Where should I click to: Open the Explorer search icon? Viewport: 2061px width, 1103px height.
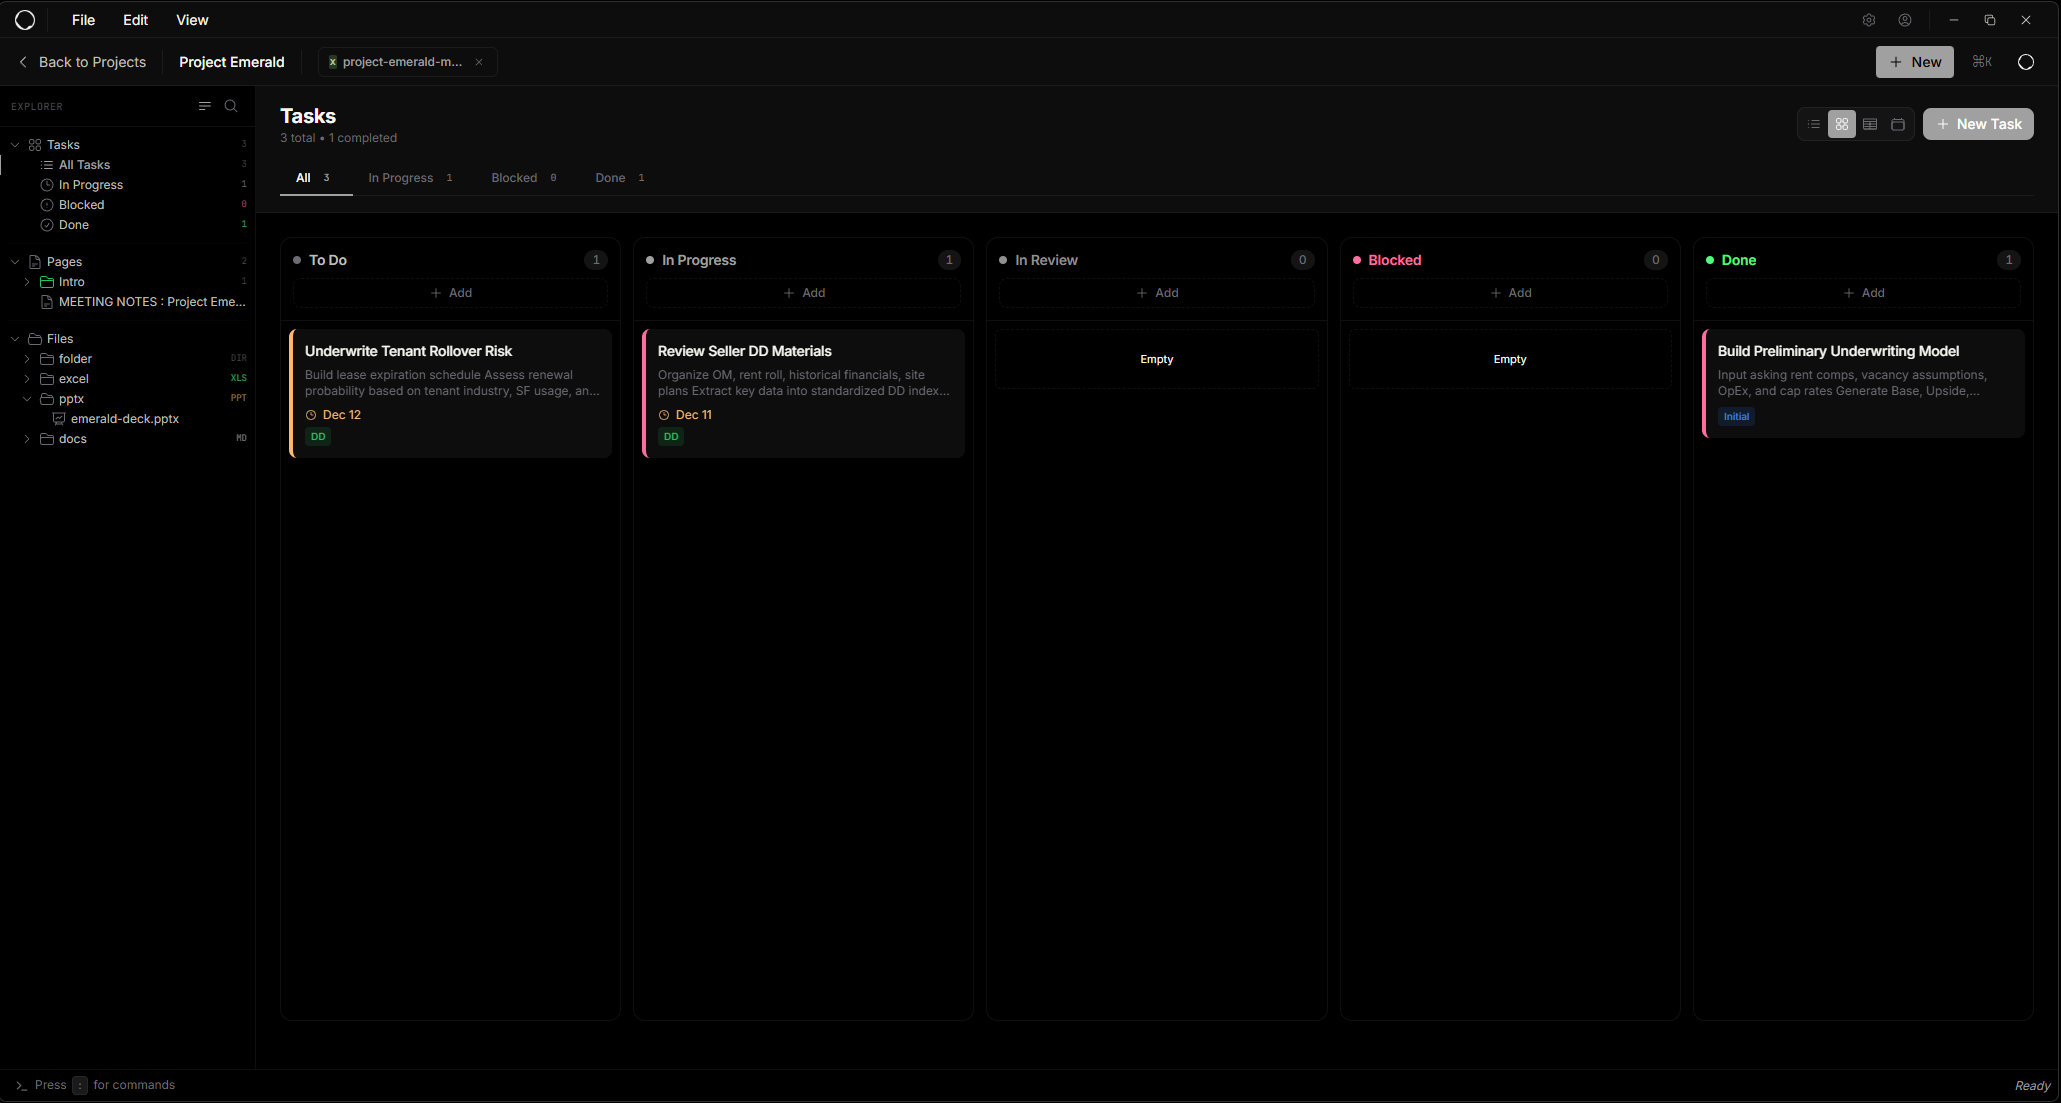click(x=231, y=106)
